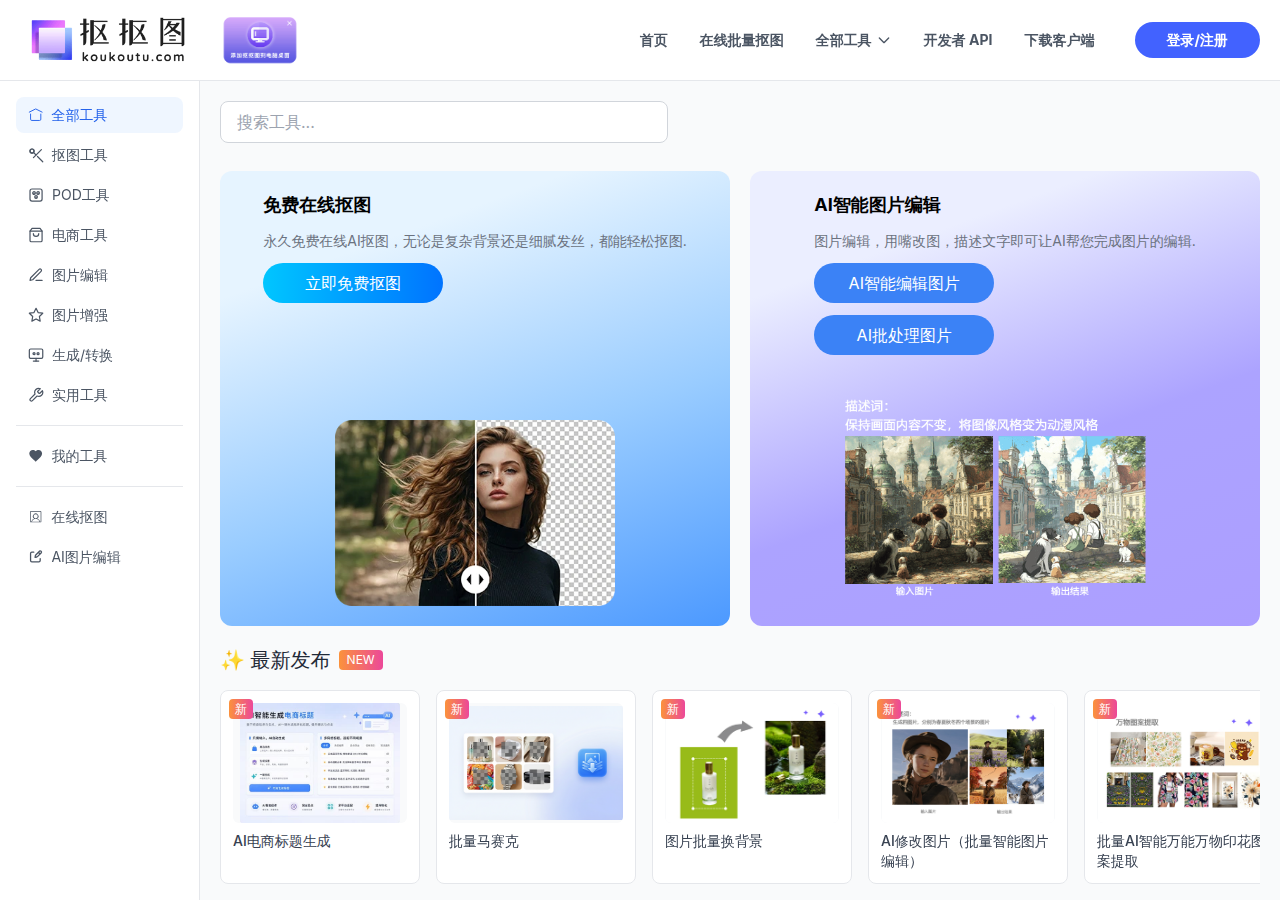Click the 批量马赛克 card title text
1280x900 pixels.
pos(484,841)
